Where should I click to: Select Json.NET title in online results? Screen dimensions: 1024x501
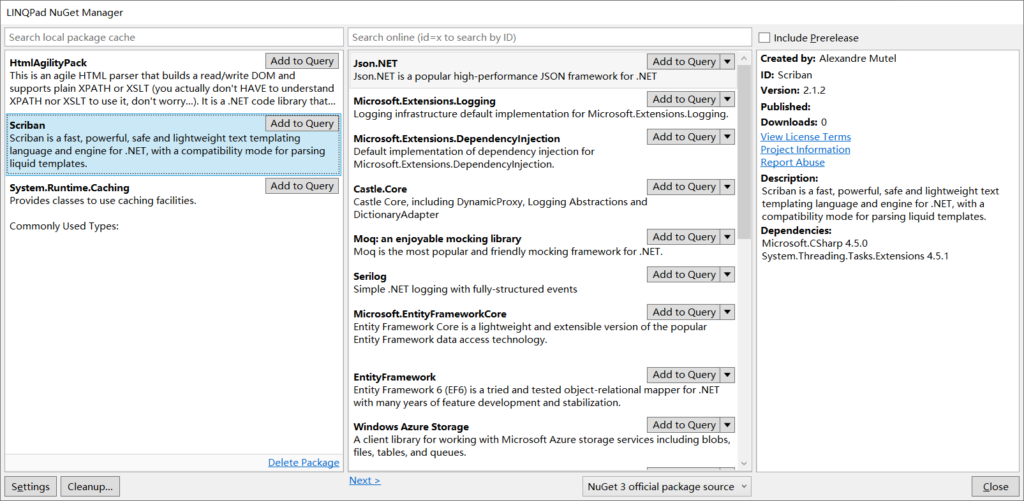pyautogui.click(x=375, y=64)
